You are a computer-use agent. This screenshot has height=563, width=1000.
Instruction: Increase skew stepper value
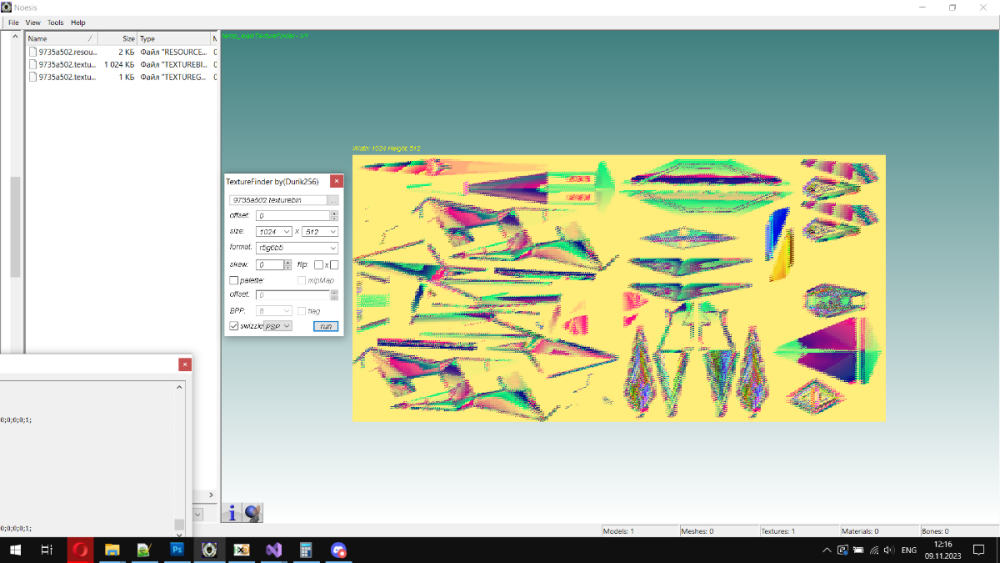288,261
